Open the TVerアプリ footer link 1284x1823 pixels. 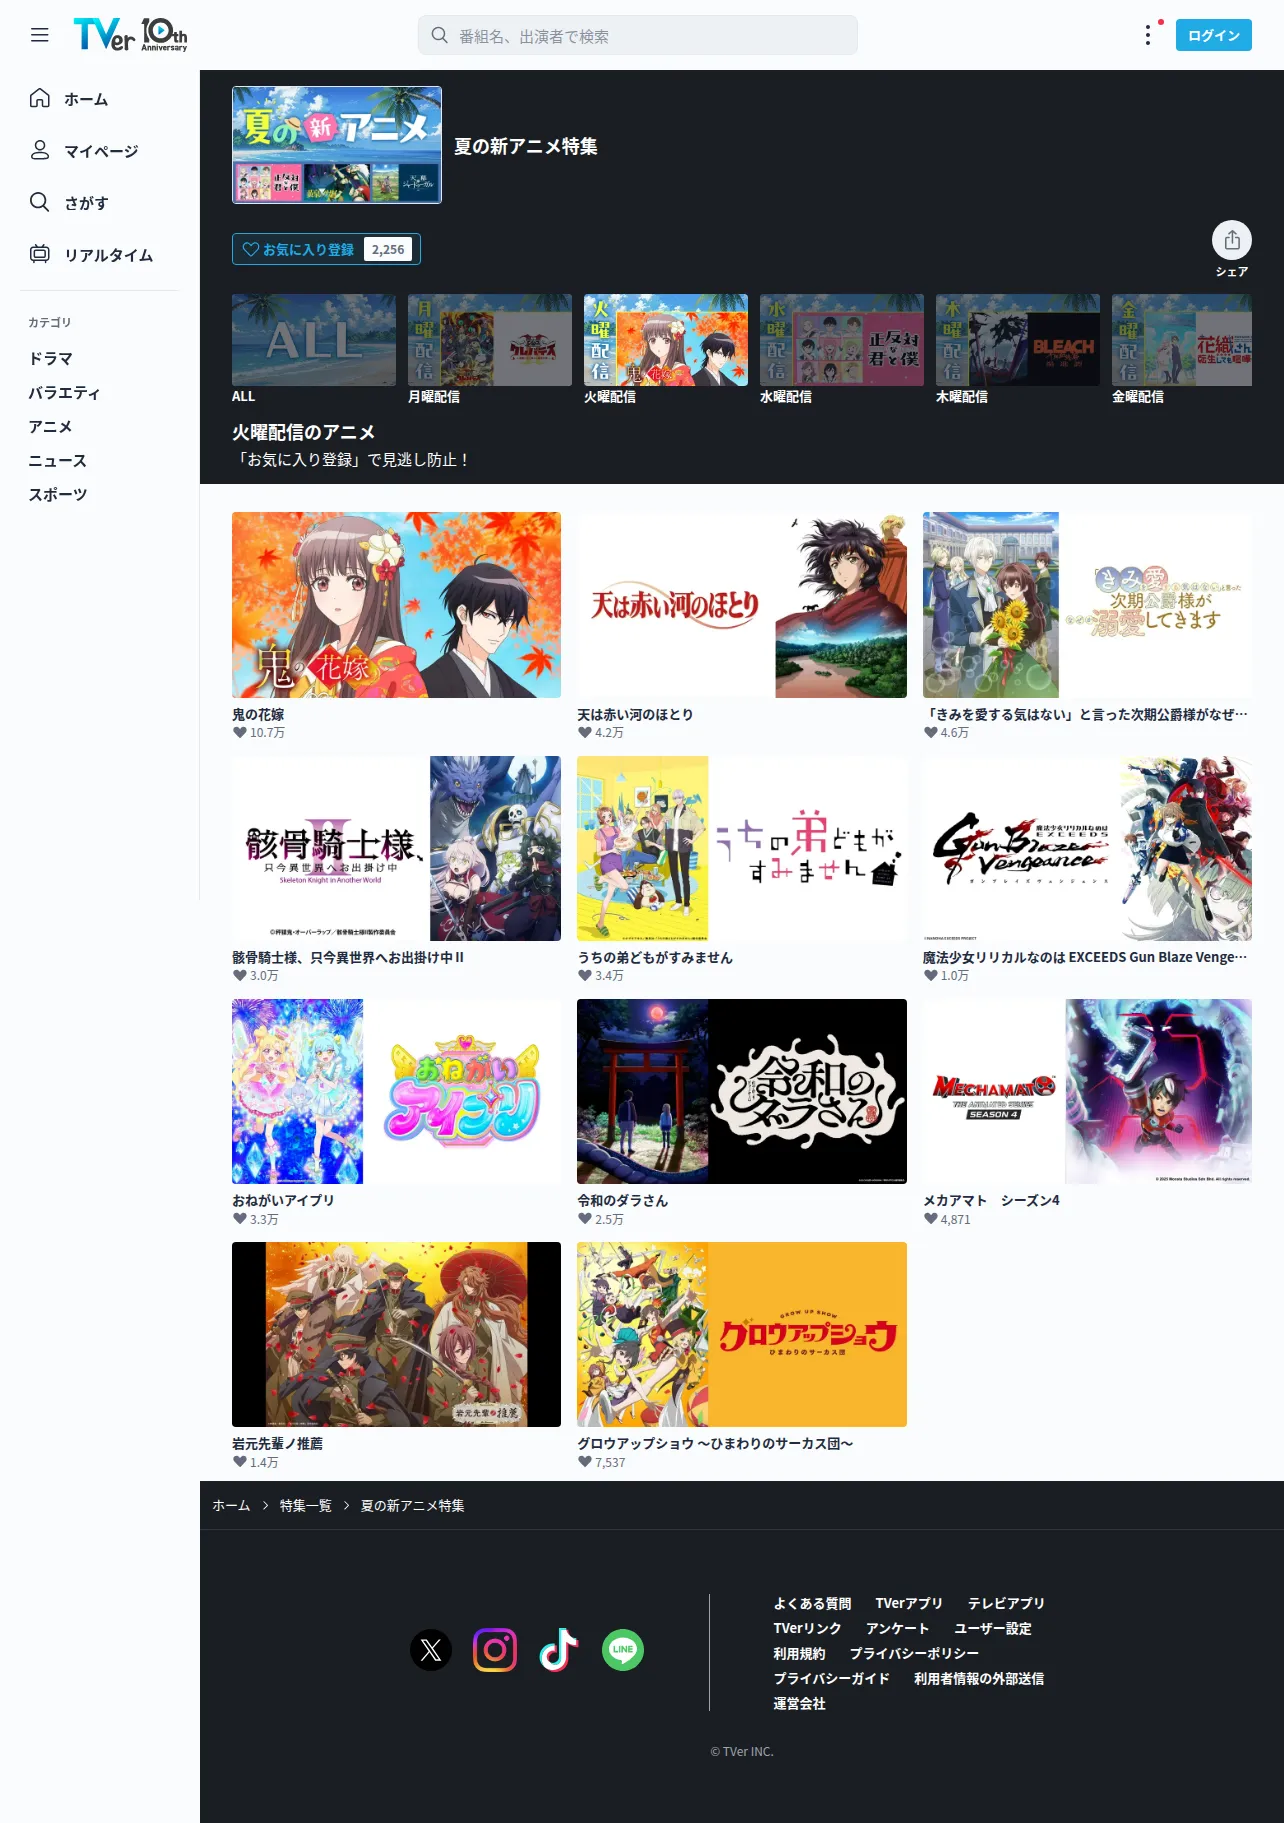pyautogui.click(x=909, y=1603)
